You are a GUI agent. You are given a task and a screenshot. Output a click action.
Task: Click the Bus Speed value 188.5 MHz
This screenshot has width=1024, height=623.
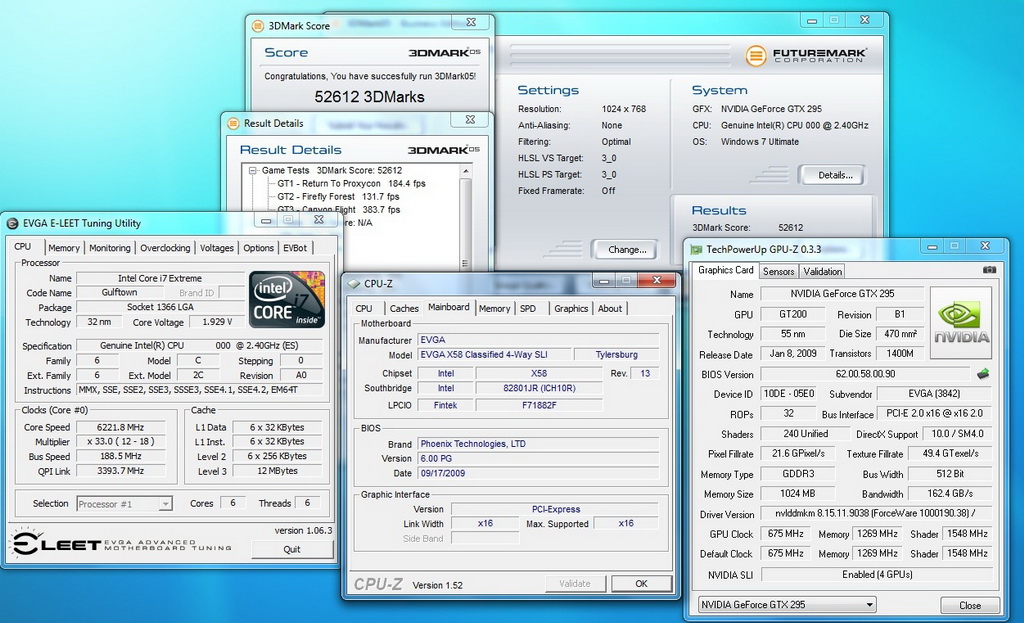pyautogui.click(x=120, y=456)
